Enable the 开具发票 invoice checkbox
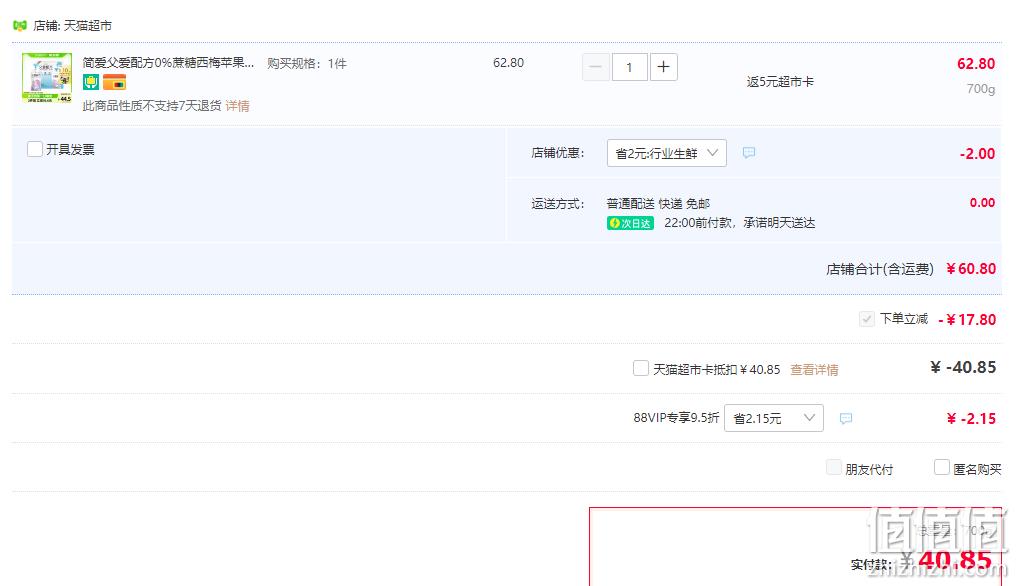The image size is (1017, 586). [x=35, y=149]
